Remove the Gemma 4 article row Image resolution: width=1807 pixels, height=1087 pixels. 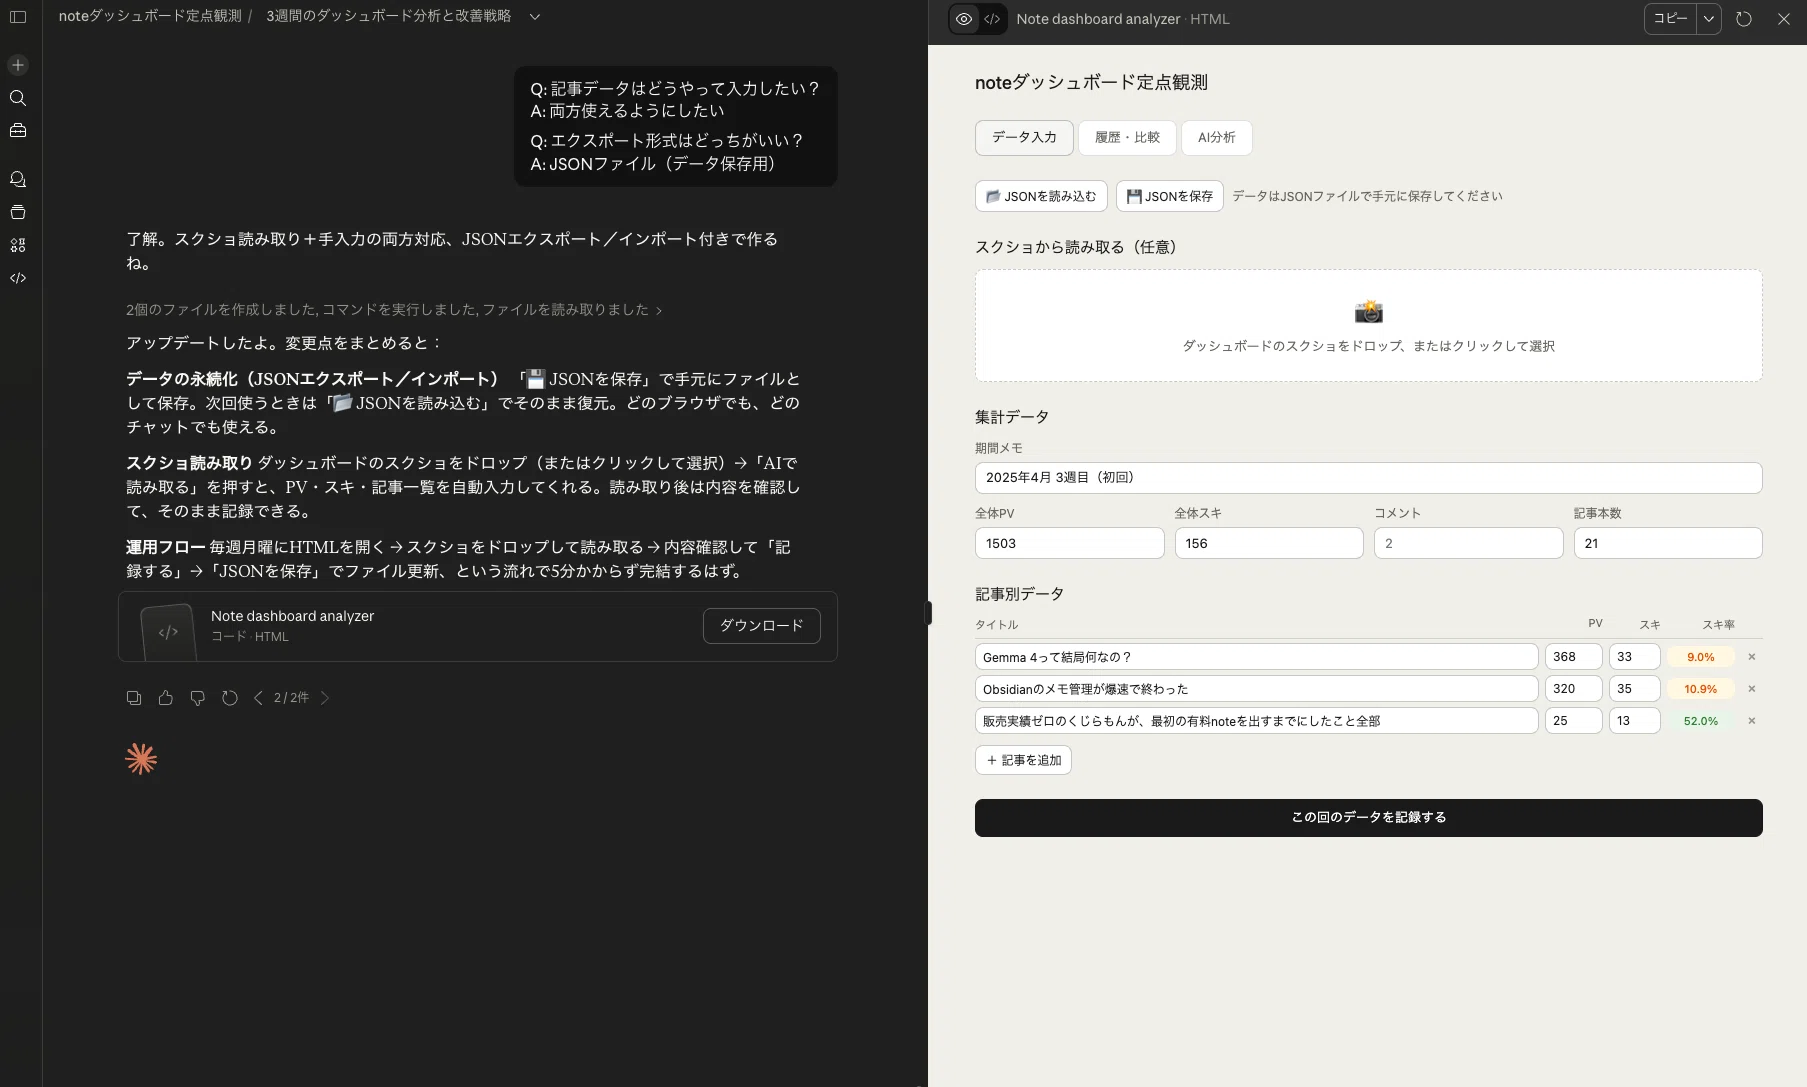coord(1752,657)
